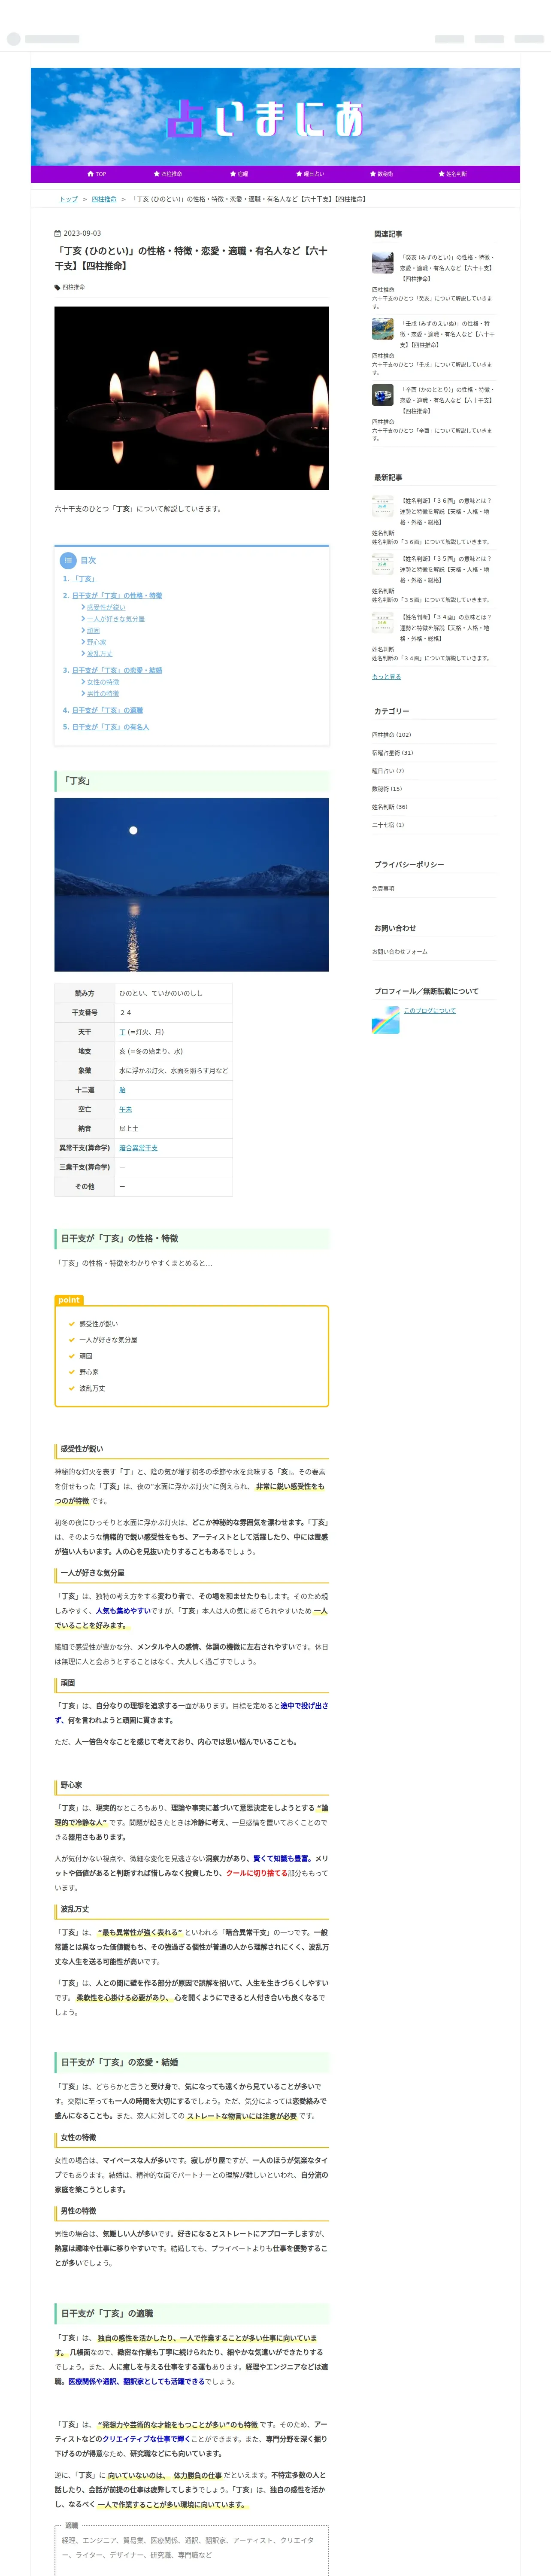The image size is (551, 2576).
Task: Click the 暗合異常干支 link in the table
Action: click(138, 1148)
